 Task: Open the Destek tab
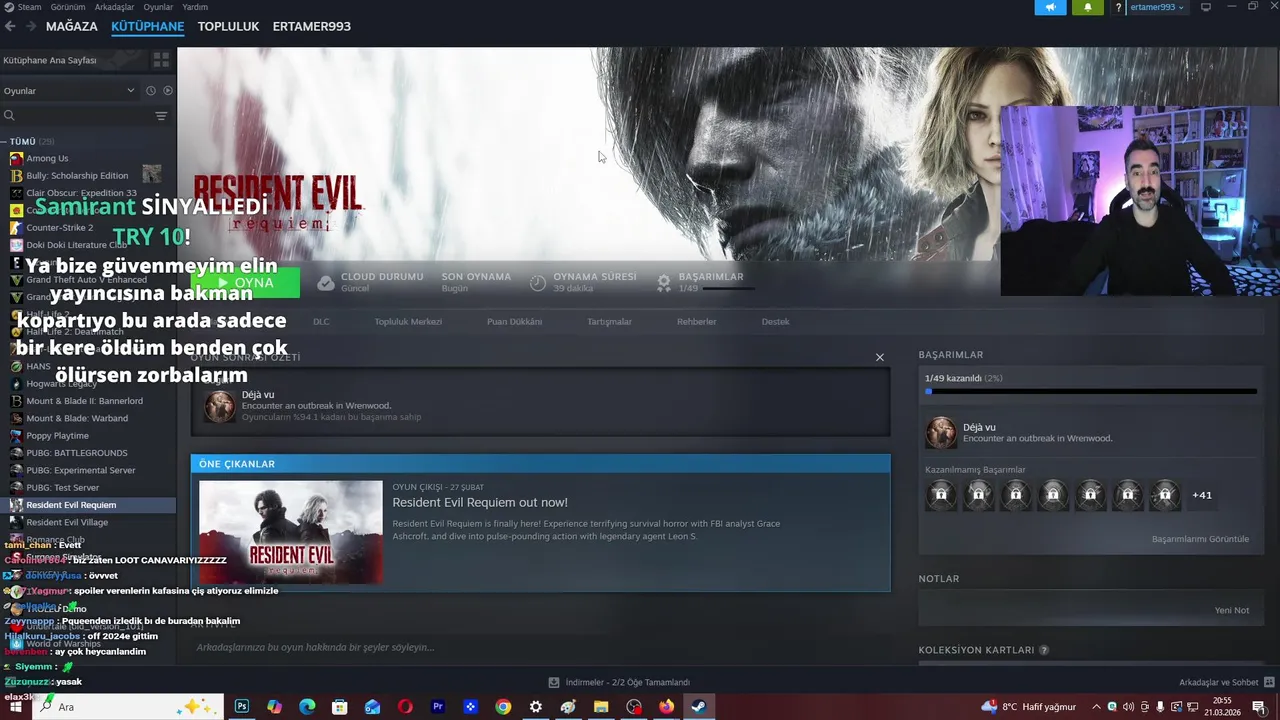[775, 322]
